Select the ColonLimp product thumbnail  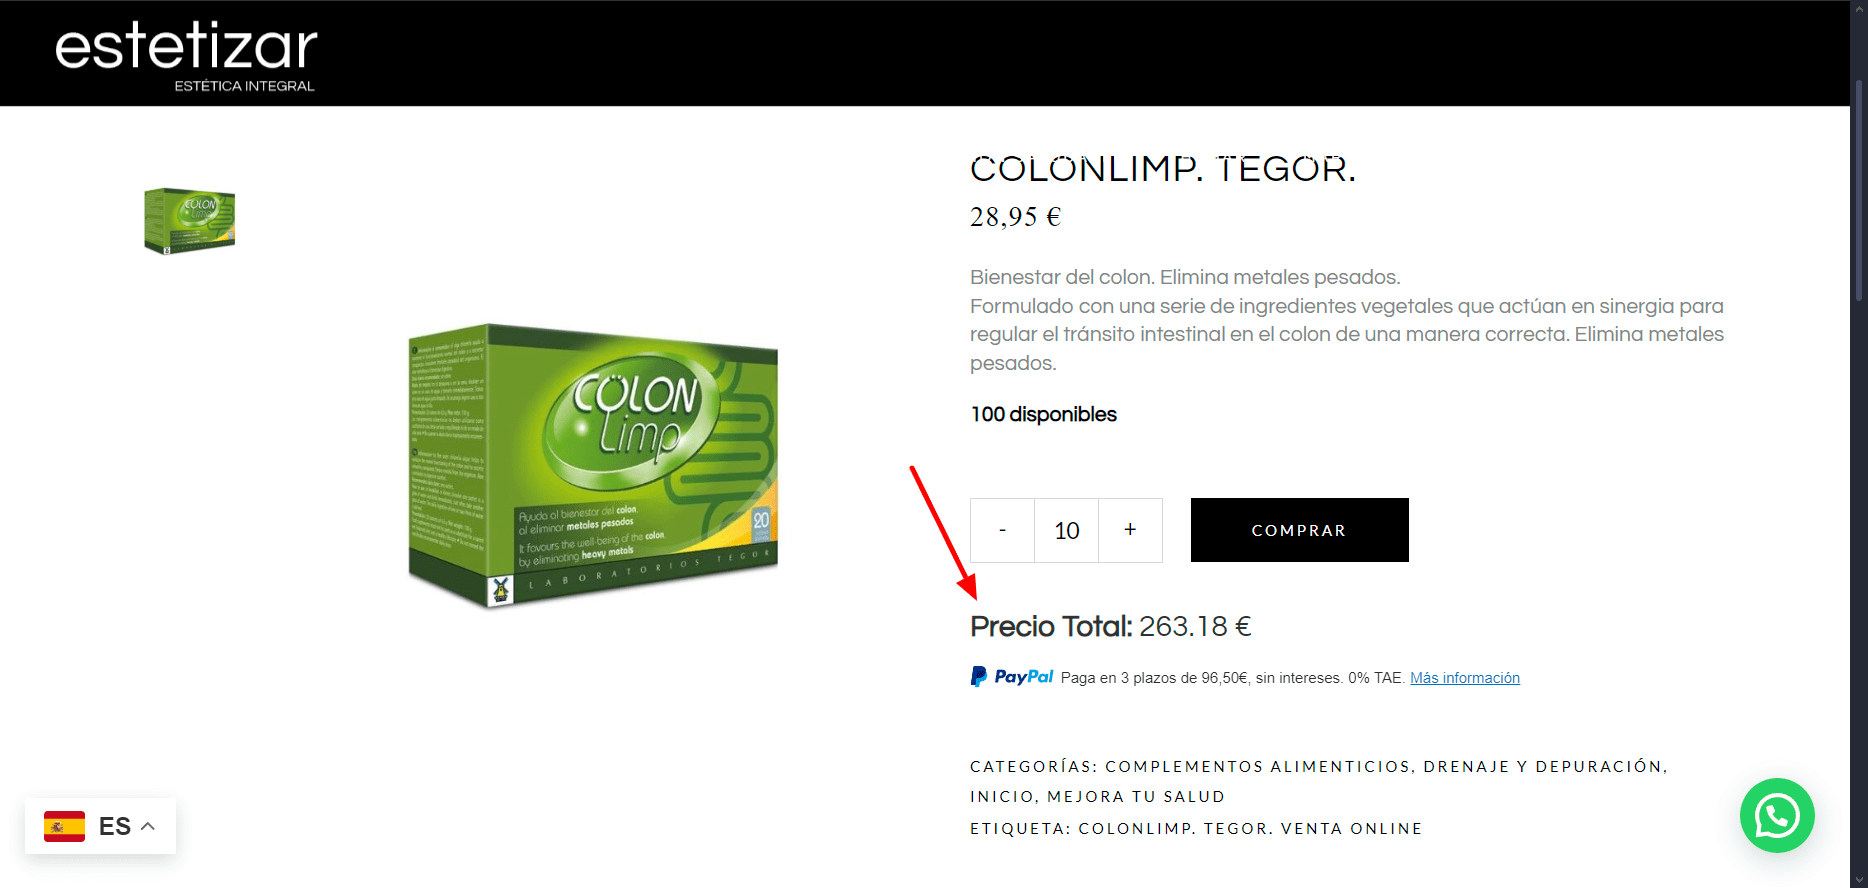(x=189, y=220)
